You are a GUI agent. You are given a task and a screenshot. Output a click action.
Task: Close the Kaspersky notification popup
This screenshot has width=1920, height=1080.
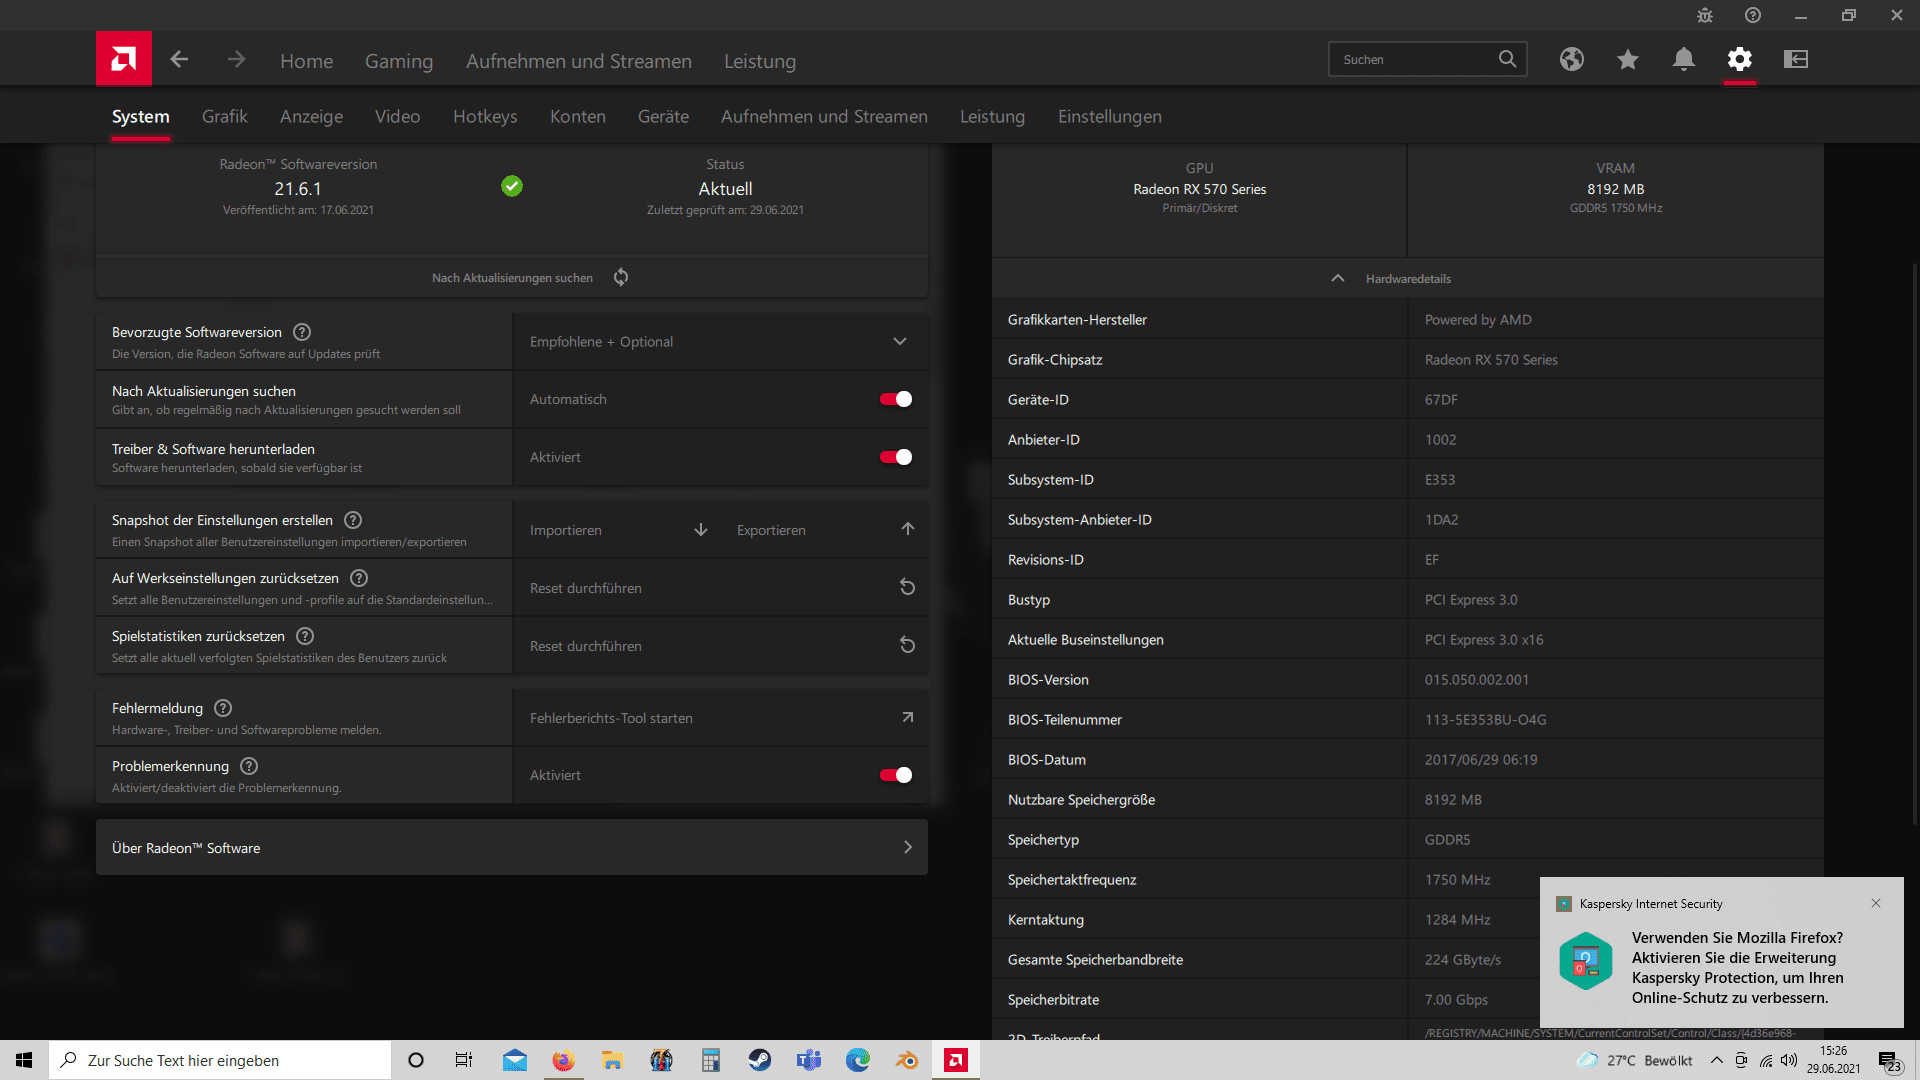1876,903
